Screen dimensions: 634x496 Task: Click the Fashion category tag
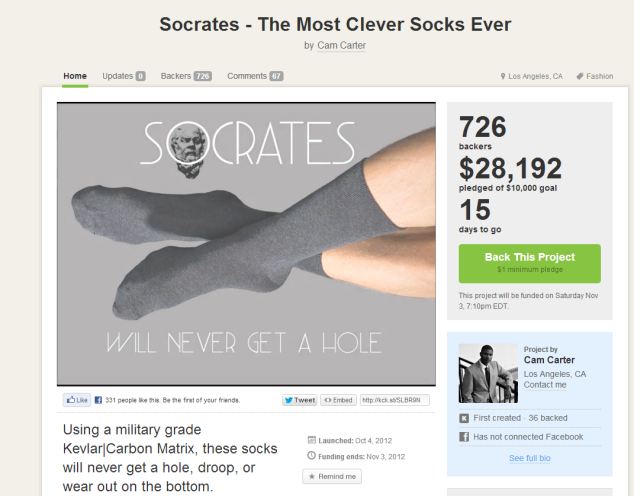point(594,76)
